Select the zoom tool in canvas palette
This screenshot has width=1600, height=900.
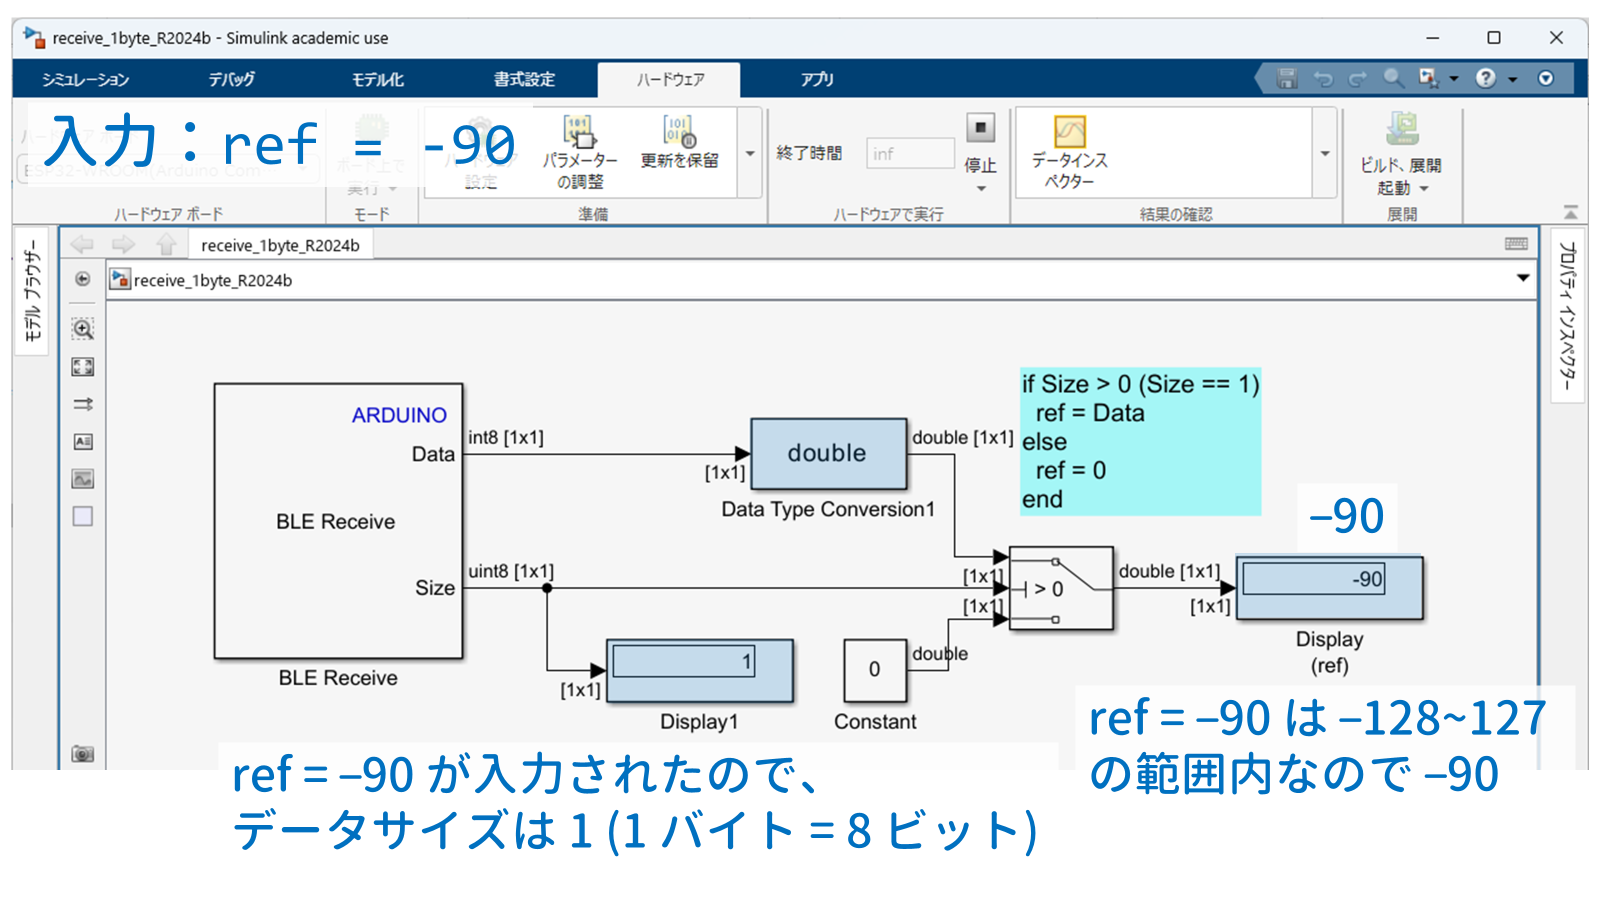83,329
